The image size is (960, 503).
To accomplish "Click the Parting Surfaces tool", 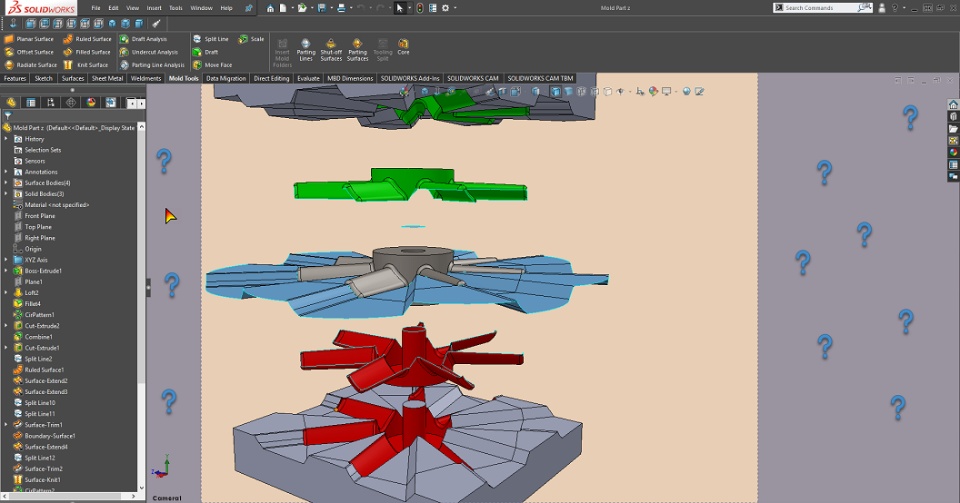I will [357, 50].
